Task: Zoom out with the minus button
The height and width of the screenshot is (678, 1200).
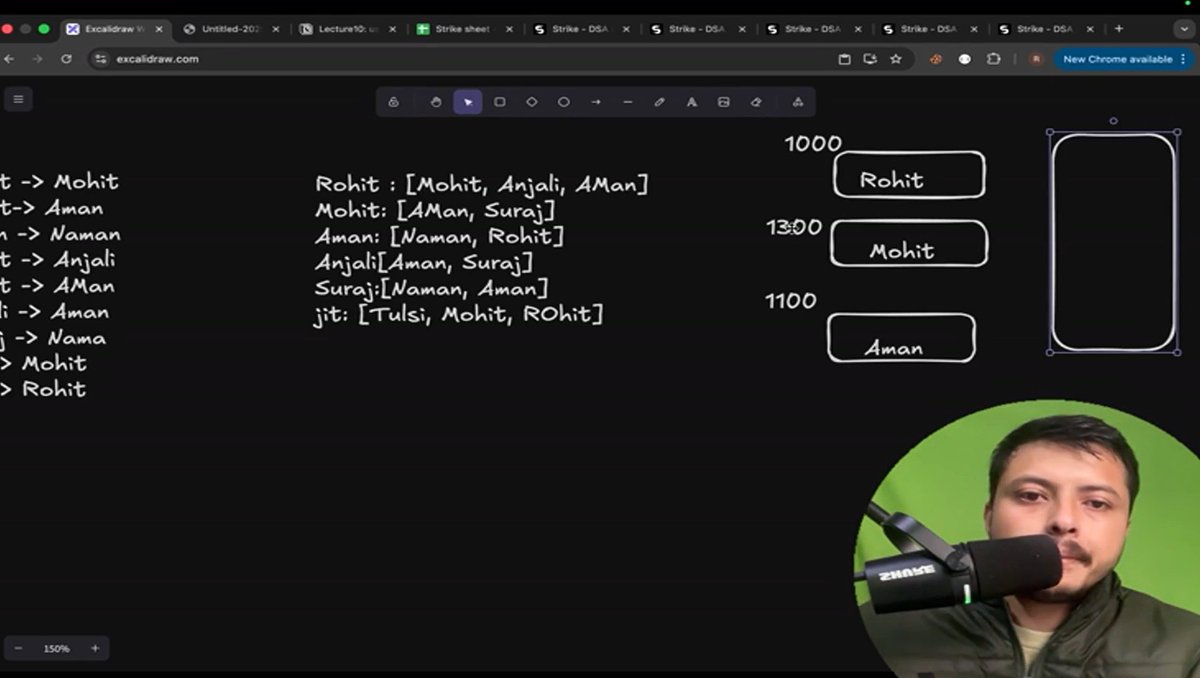Action: coord(18,649)
